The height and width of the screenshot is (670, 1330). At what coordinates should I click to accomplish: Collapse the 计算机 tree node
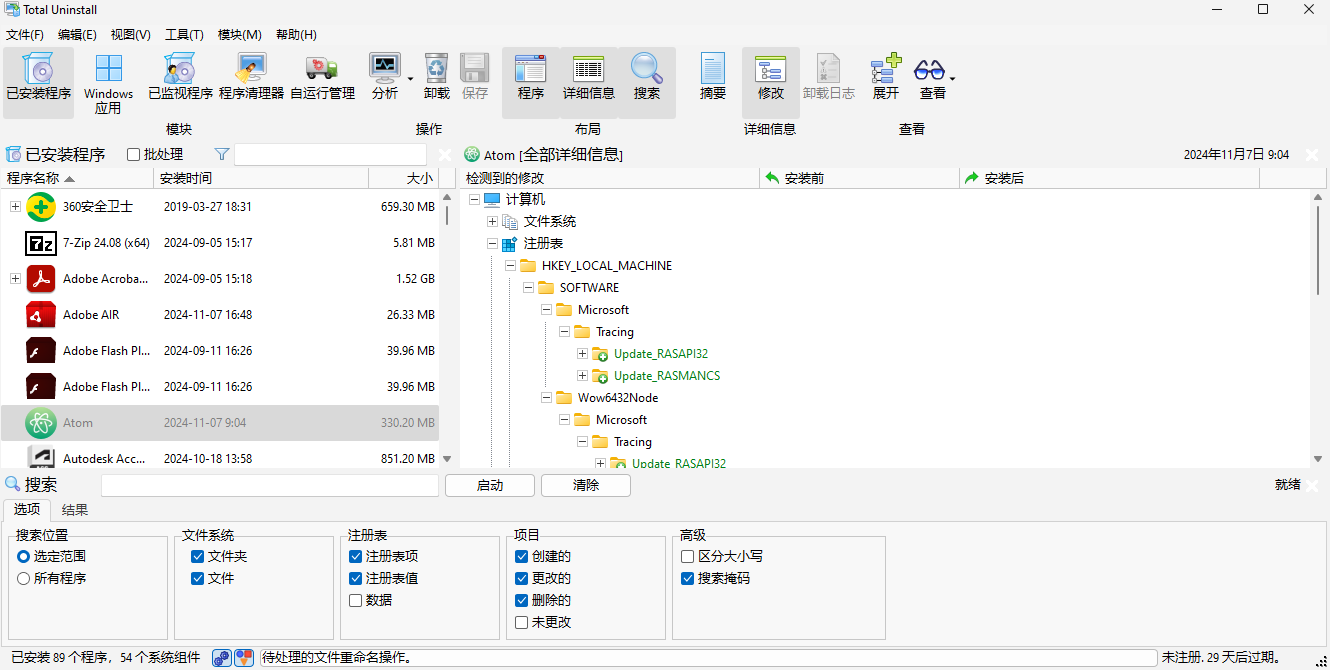(x=474, y=200)
